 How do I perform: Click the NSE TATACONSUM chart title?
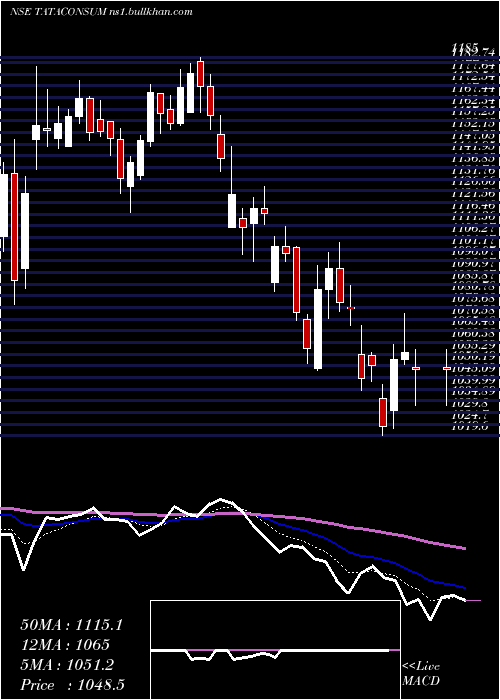click(58, 12)
